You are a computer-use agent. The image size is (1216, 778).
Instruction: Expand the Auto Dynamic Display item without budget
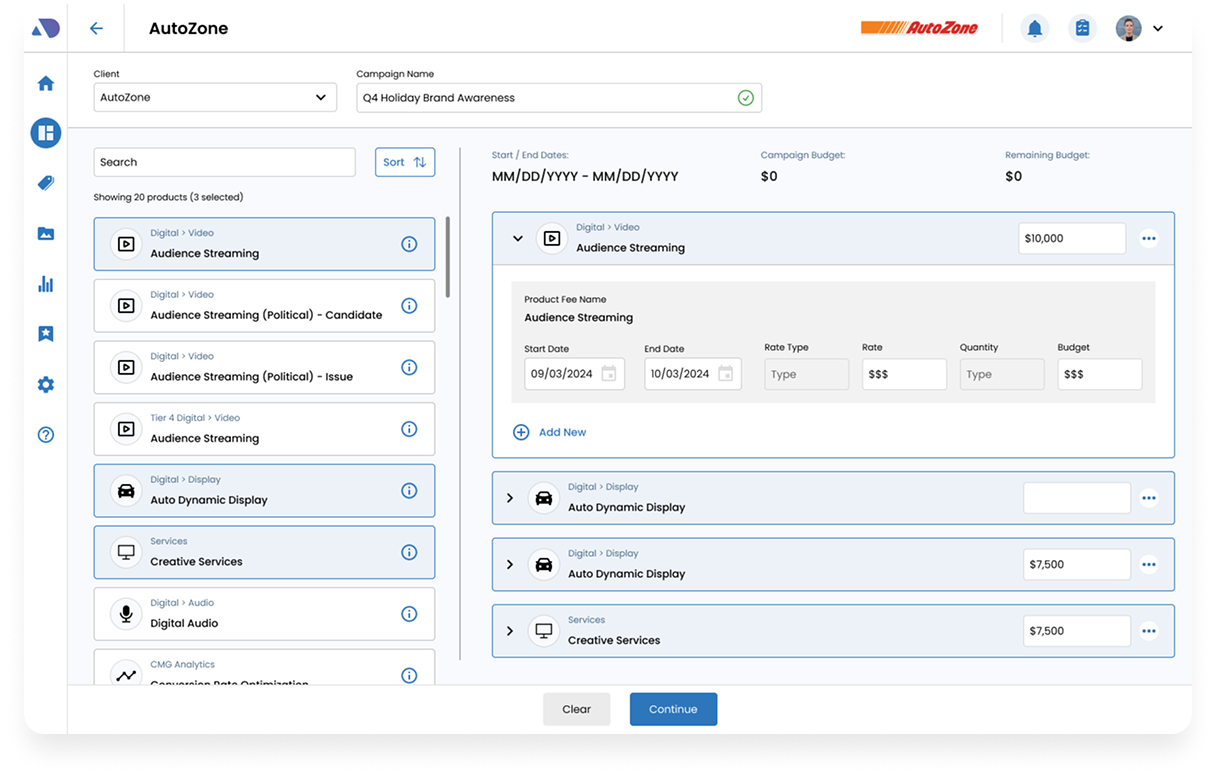[510, 498]
